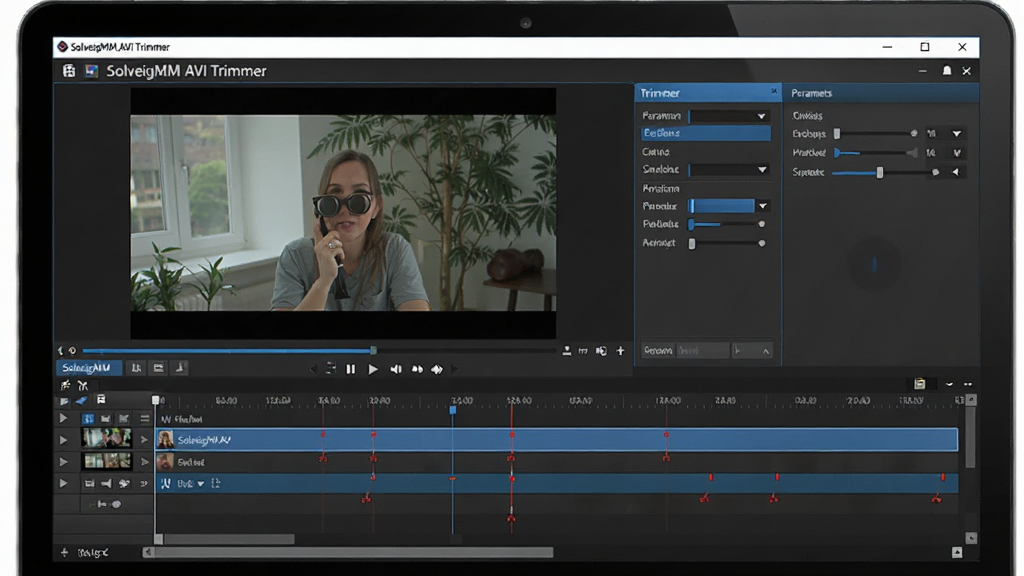Screen dimensions: 1024x576
Task: Open the first dropdown in the Trimmer panel
Action: coord(729,116)
